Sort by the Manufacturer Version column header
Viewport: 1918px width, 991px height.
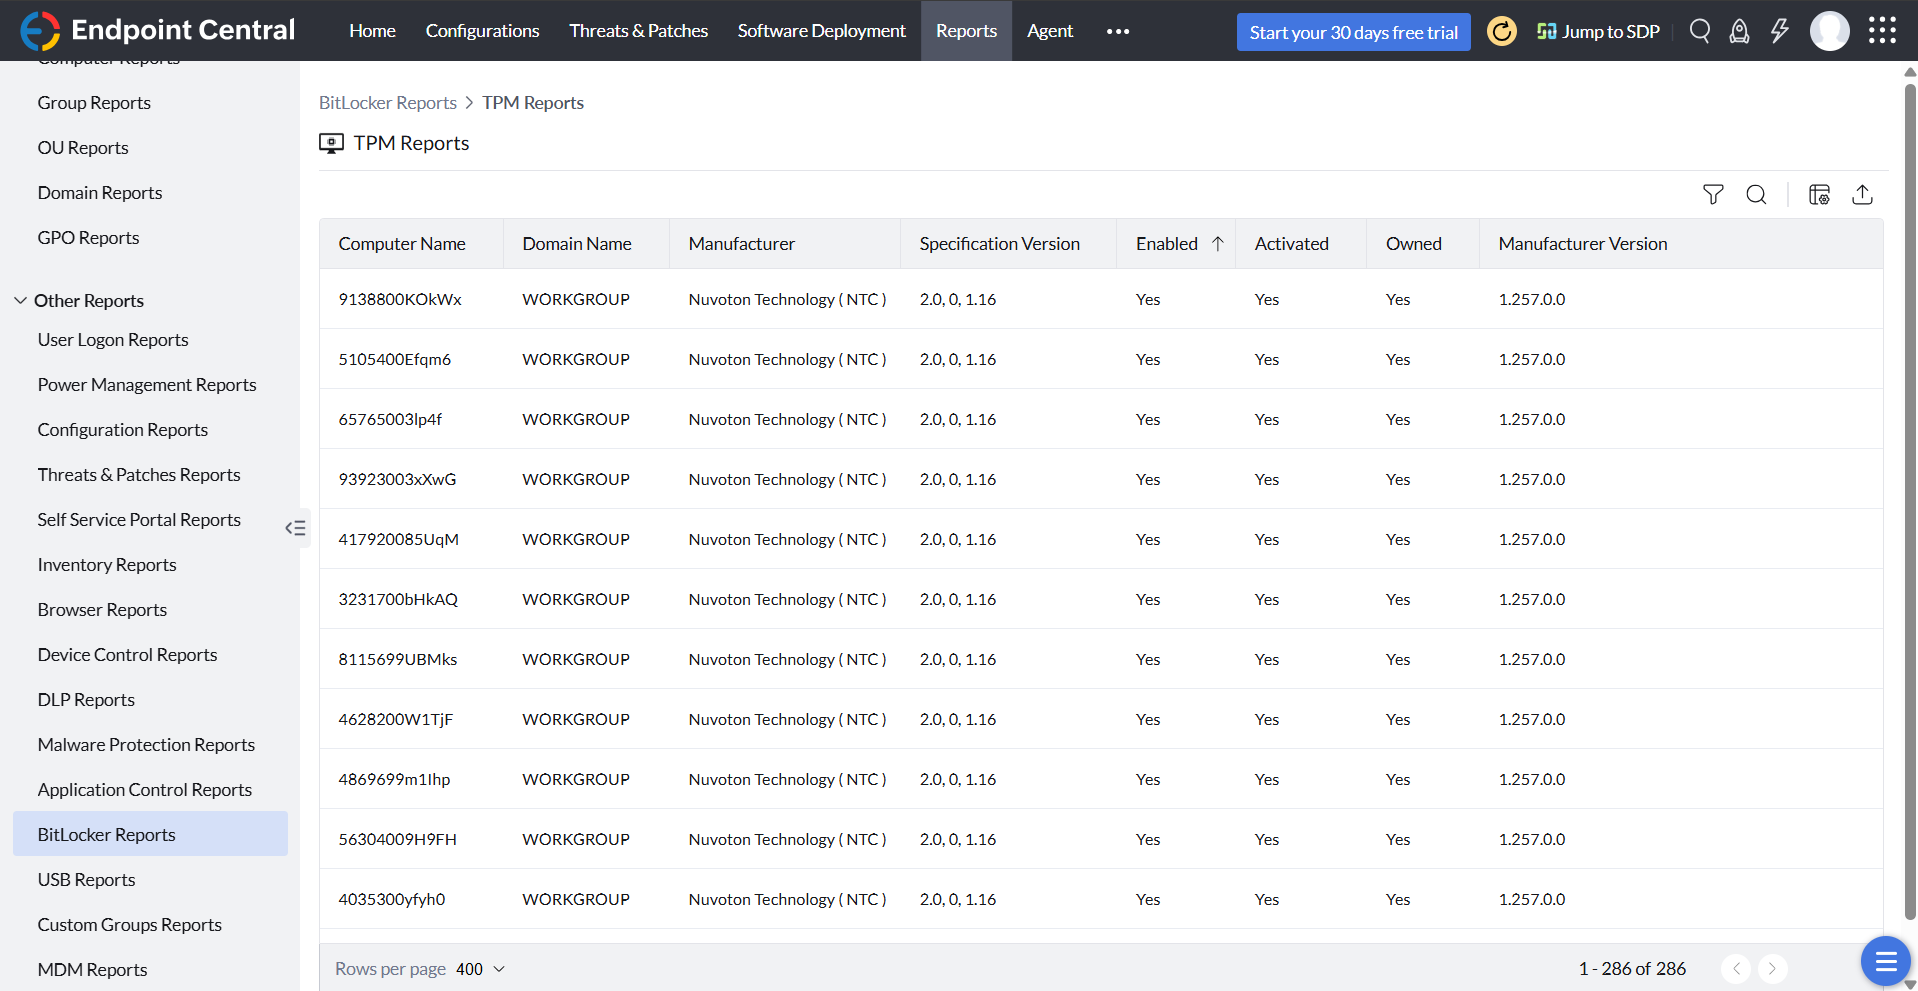tap(1583, 244)
